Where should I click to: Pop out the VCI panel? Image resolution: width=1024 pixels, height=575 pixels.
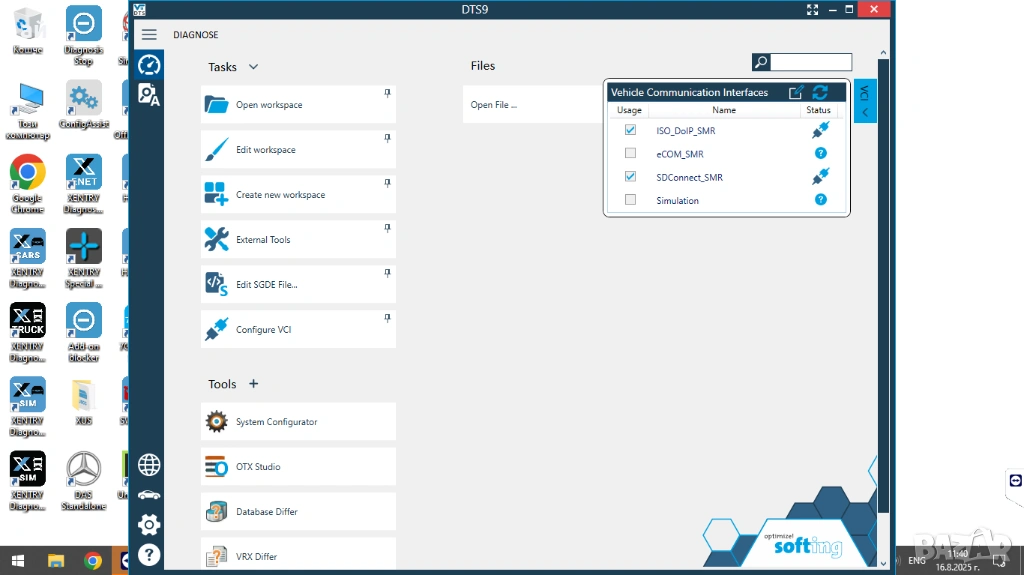[x=796, y=92]
